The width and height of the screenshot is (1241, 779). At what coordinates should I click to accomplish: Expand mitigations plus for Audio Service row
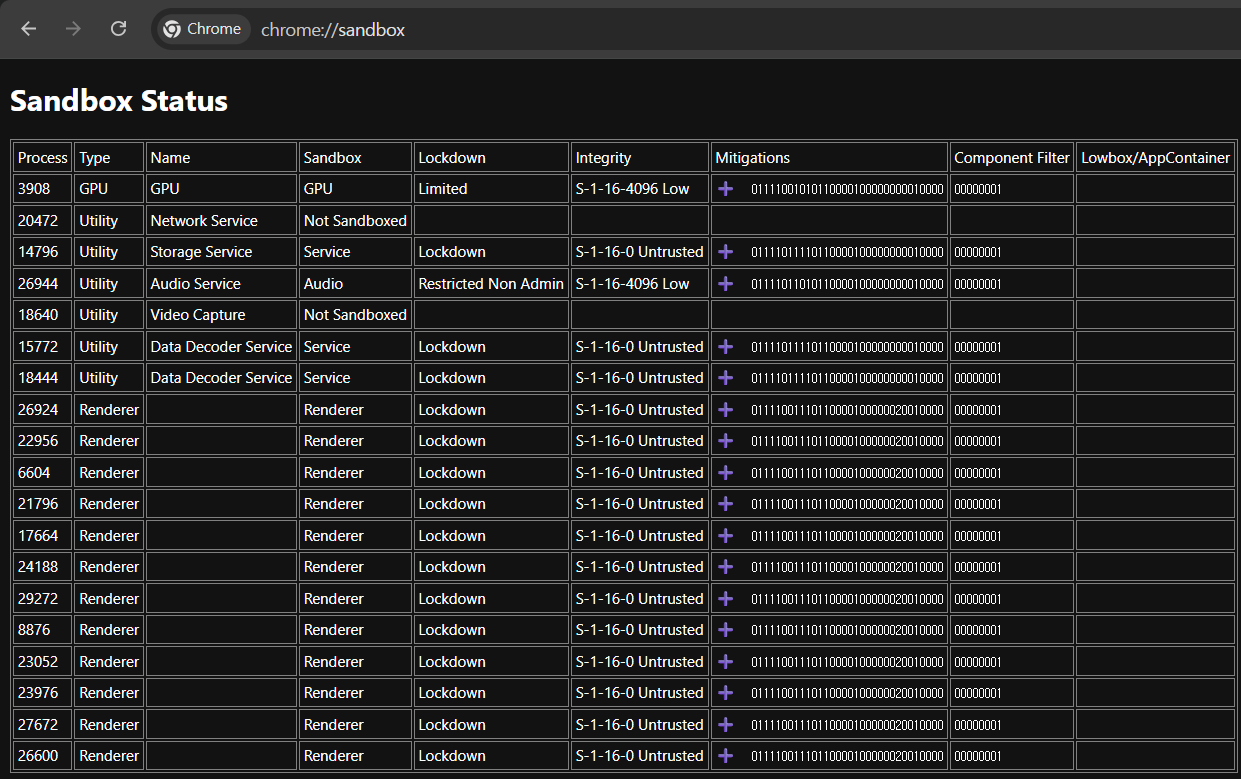pos(726,284)
